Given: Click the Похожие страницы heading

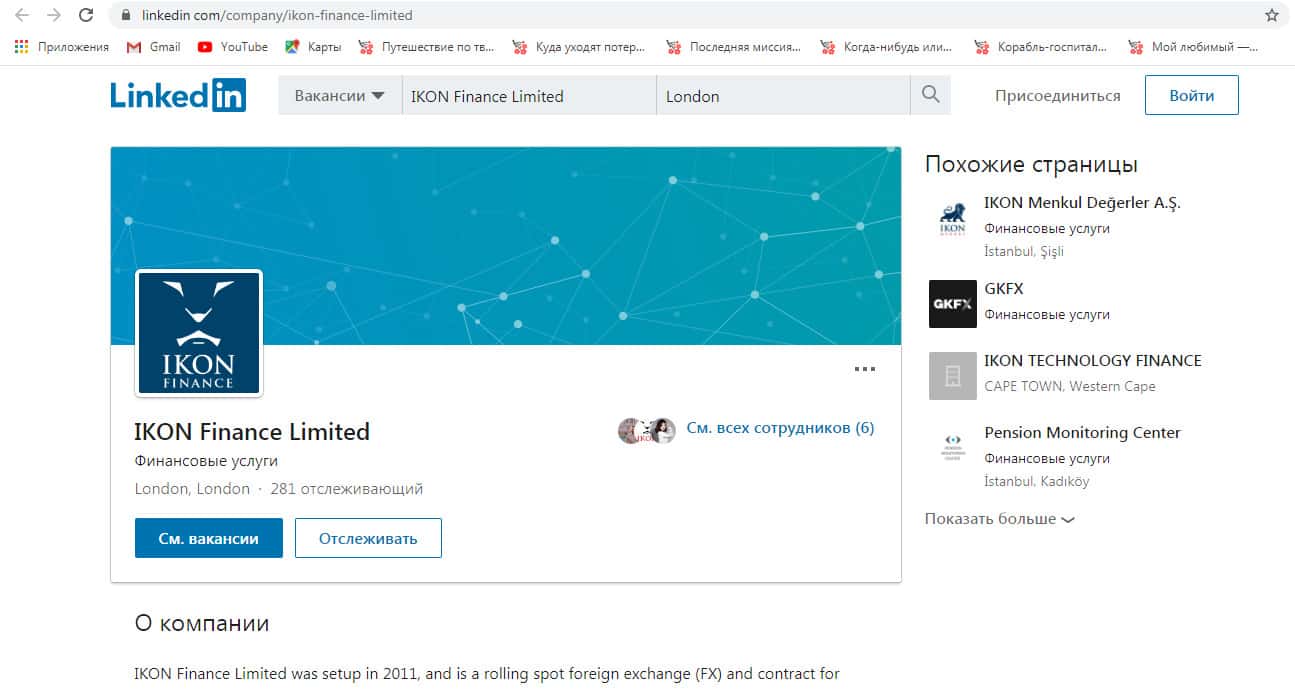Looking at the screenshot, I should tap(1031, 164).
